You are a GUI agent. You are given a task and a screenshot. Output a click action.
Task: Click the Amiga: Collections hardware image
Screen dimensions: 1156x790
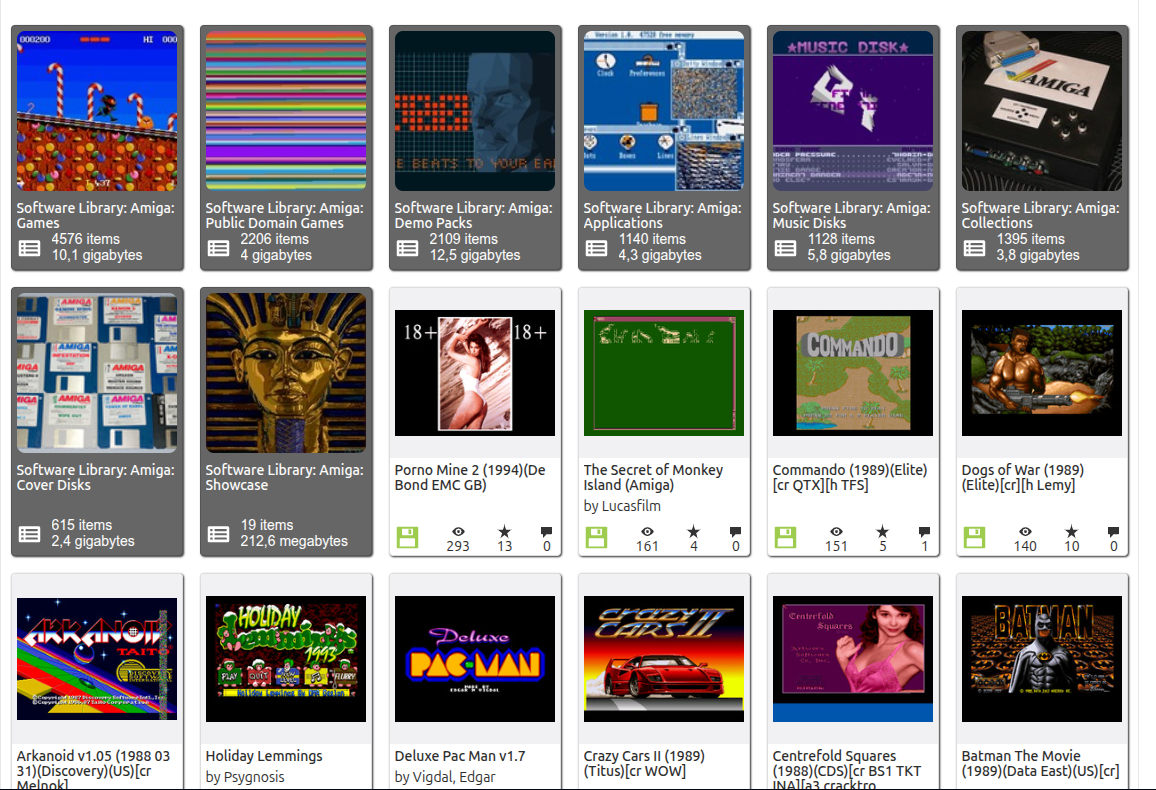(x=1042, y=110)
